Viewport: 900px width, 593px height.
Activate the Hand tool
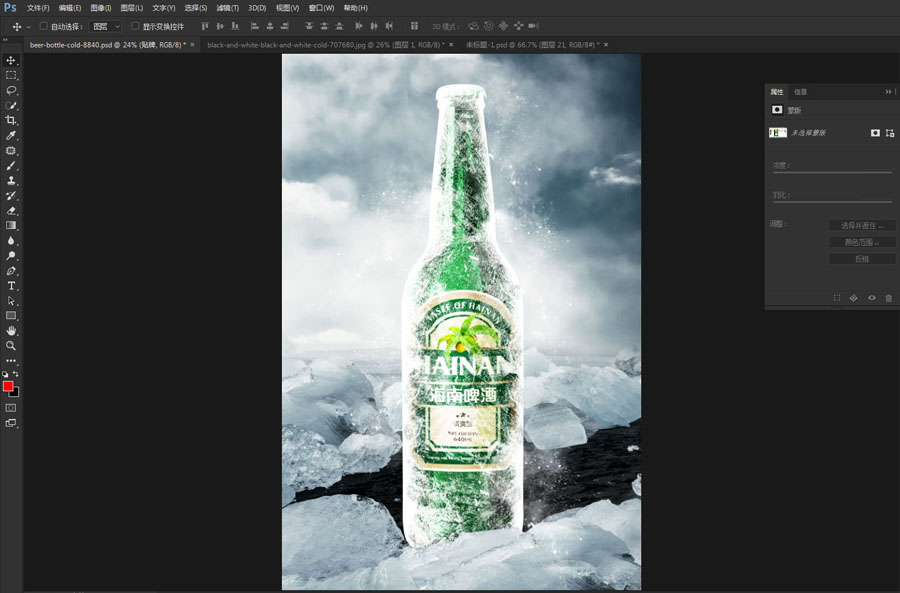[x=11, y=331]
